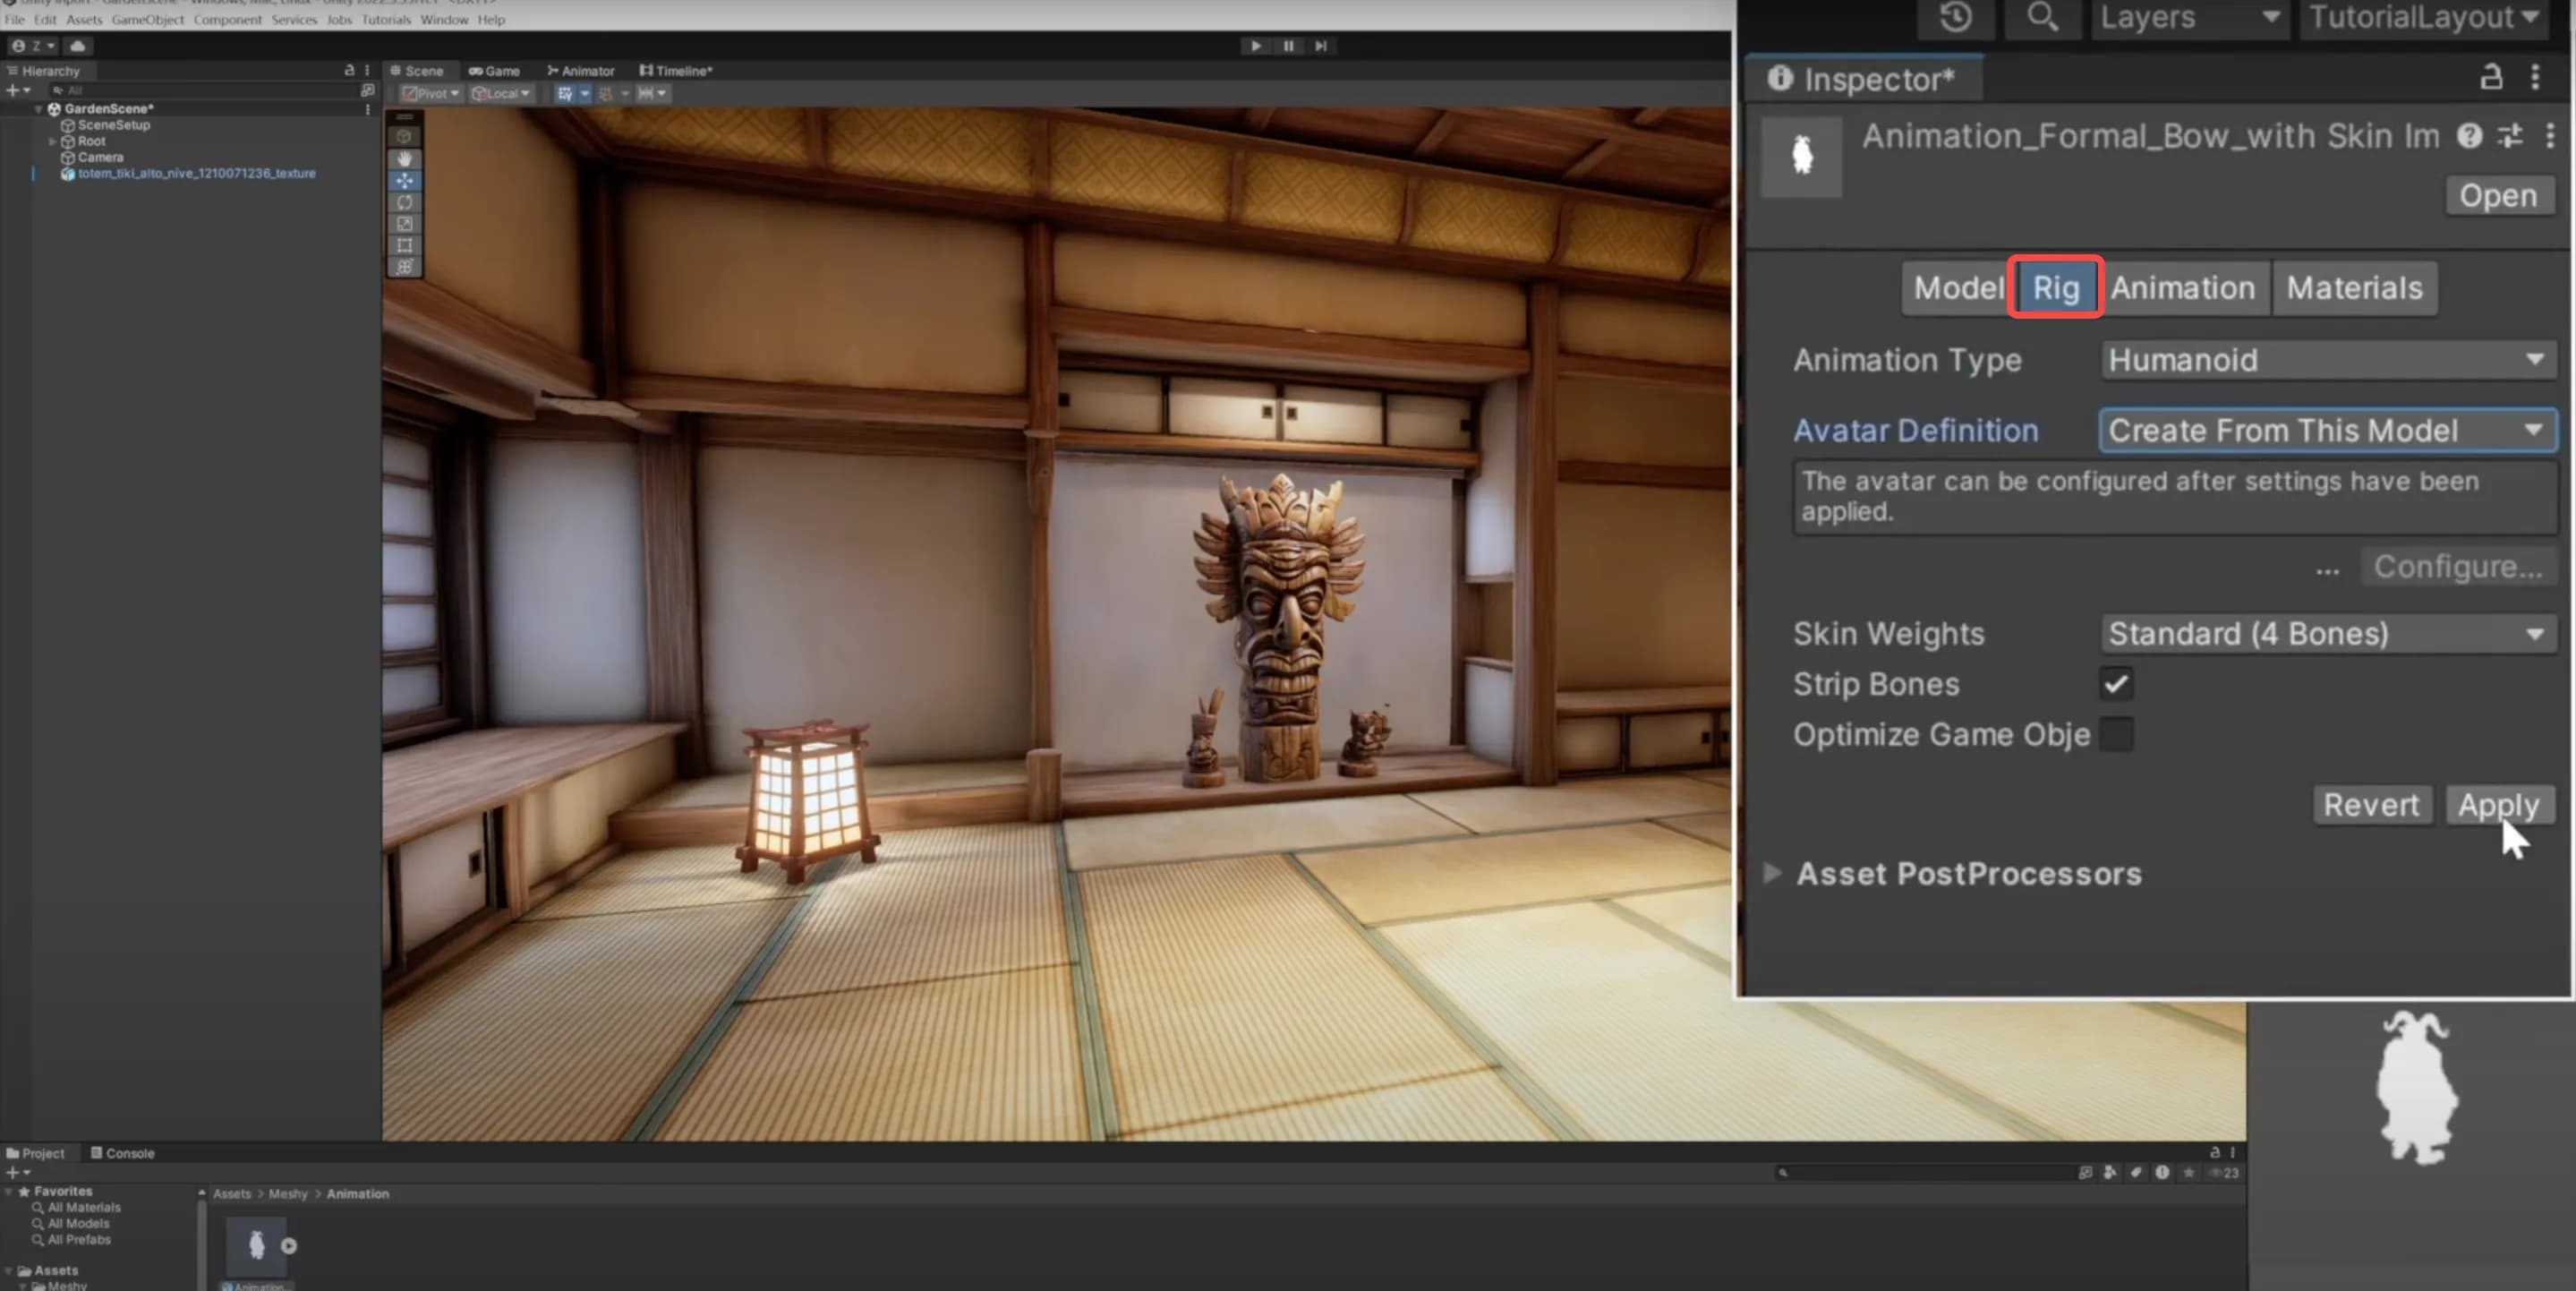Select the Rotate tool
Image resolution: width=2576 pixels, height=1291 pixels.
[405, 203]
